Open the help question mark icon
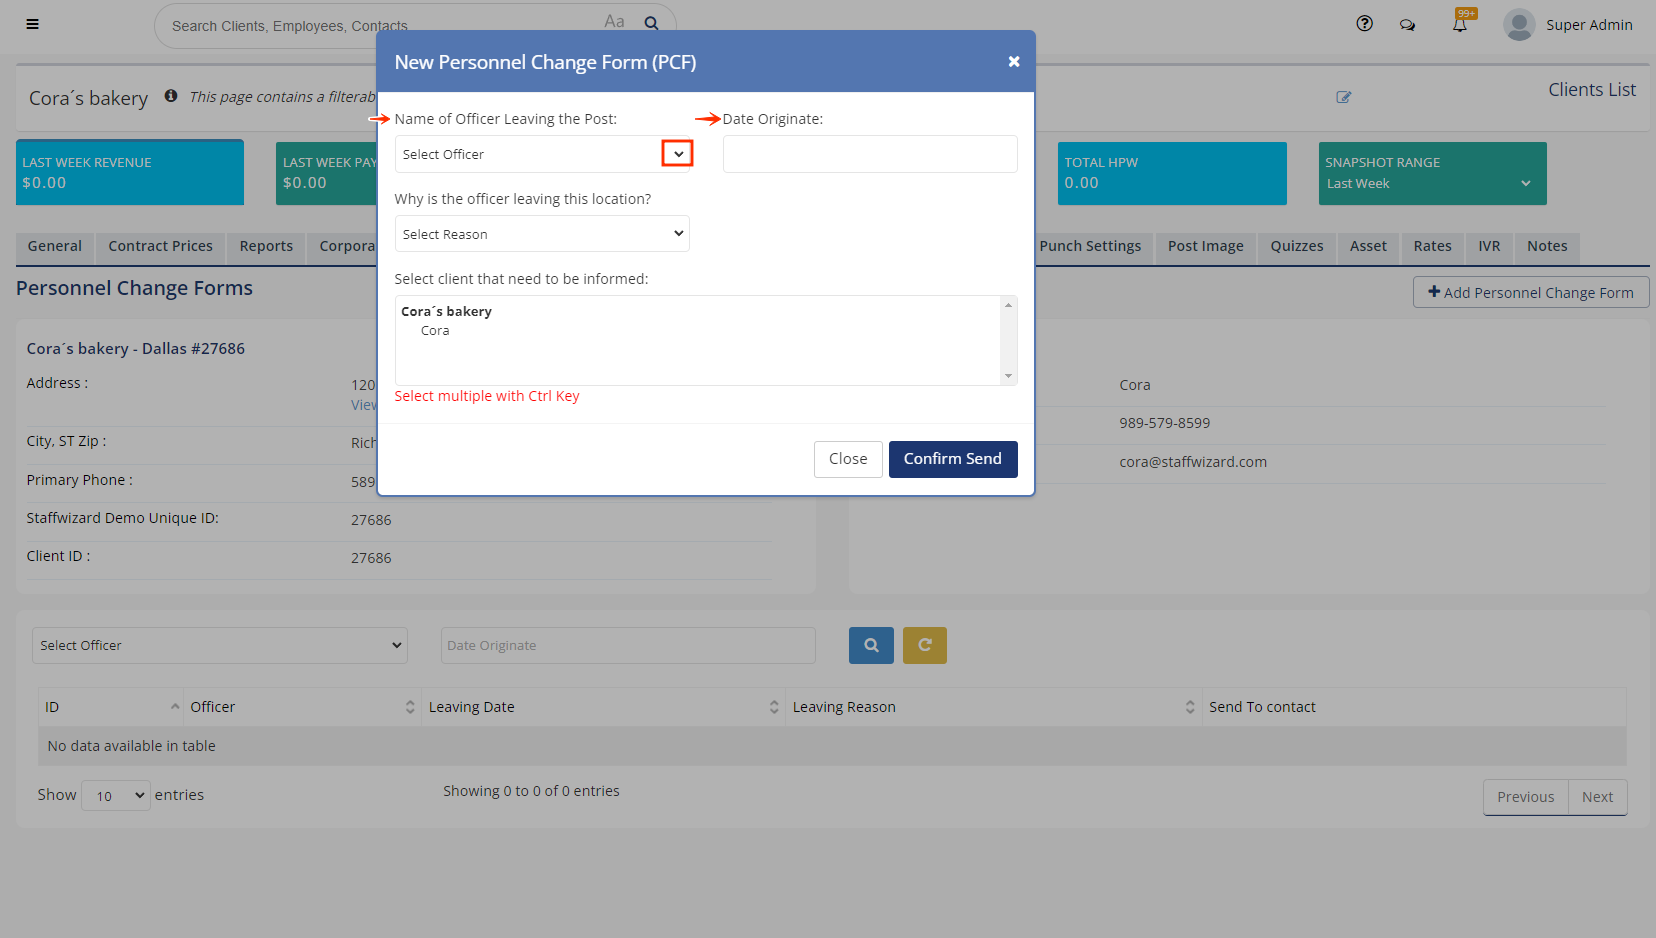1656x938 pixels. (1364, 24)
